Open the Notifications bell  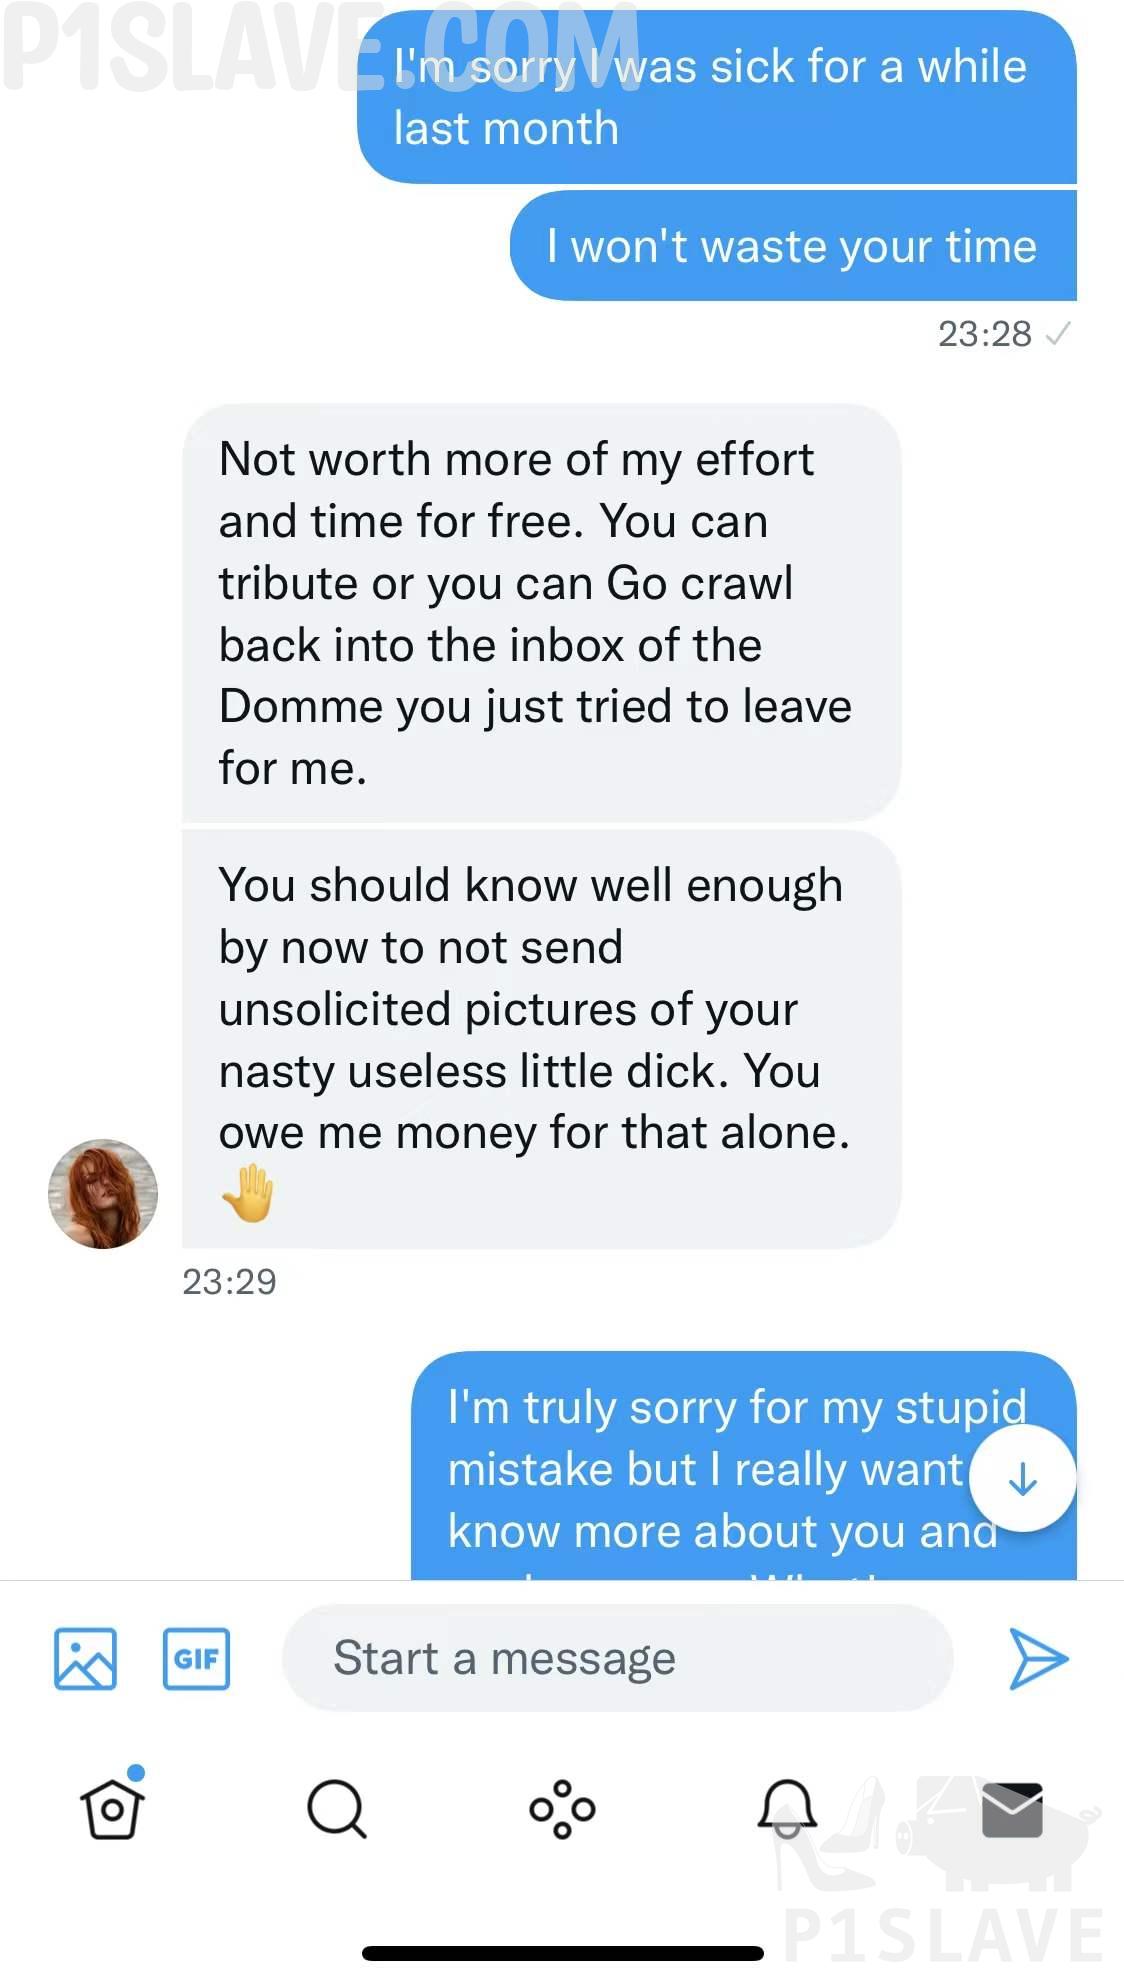(787, 1808)
